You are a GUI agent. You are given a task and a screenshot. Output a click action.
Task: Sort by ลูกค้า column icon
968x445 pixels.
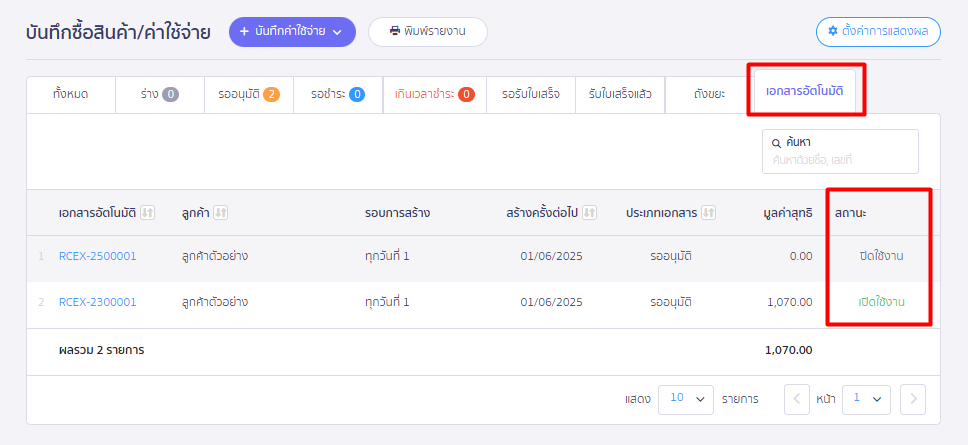[x=221, y=213]
